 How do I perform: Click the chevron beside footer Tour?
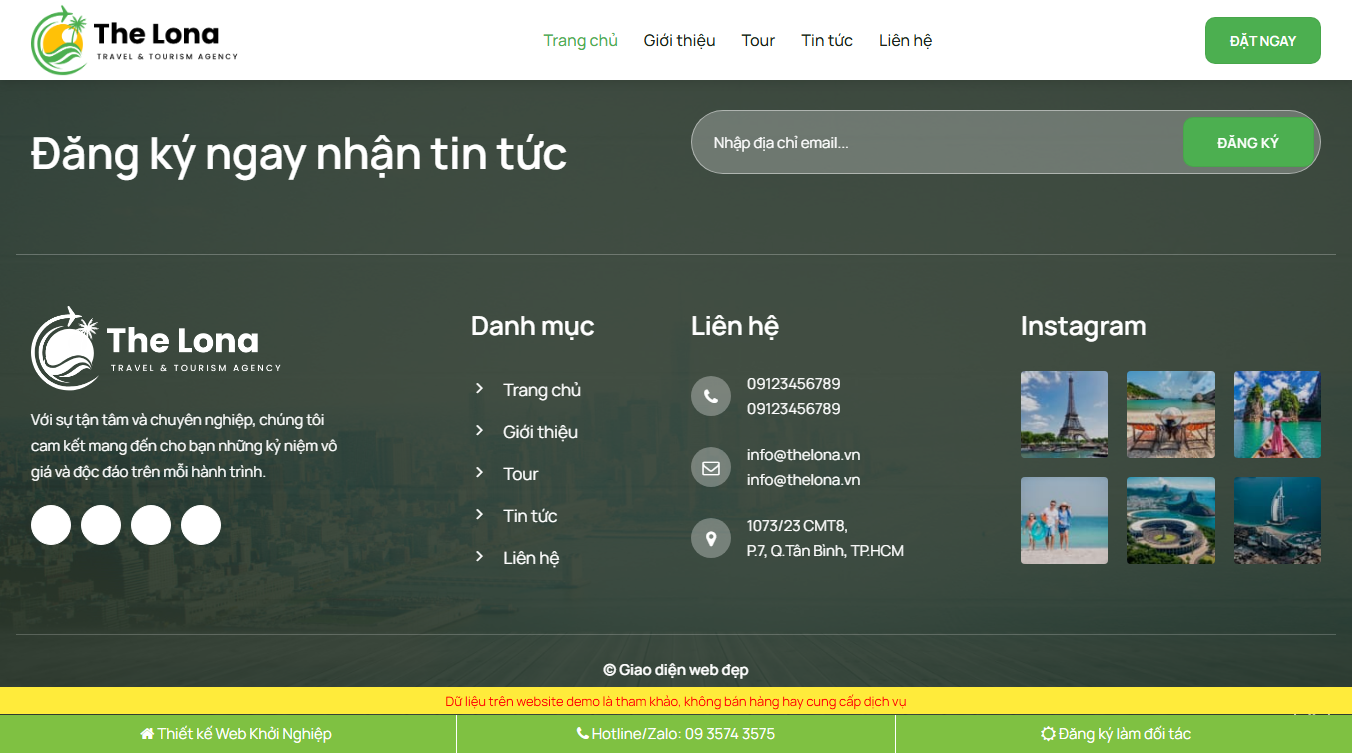(480, 472)
